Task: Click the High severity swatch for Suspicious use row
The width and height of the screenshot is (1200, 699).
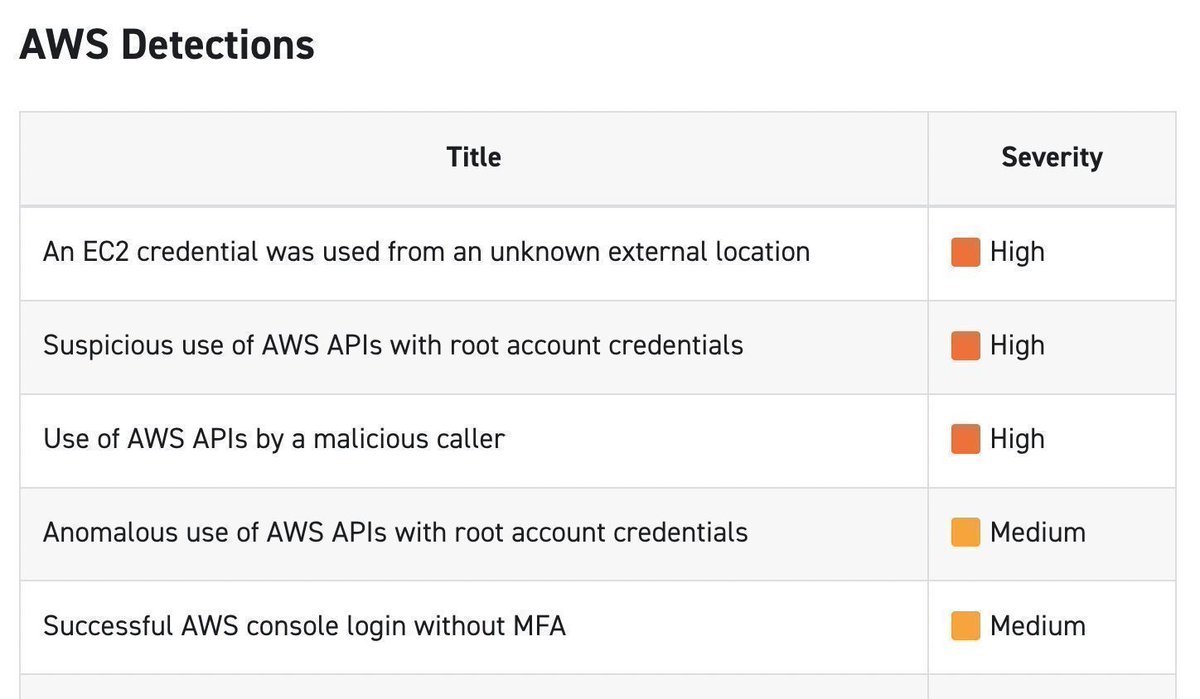Action: [965, 346]
